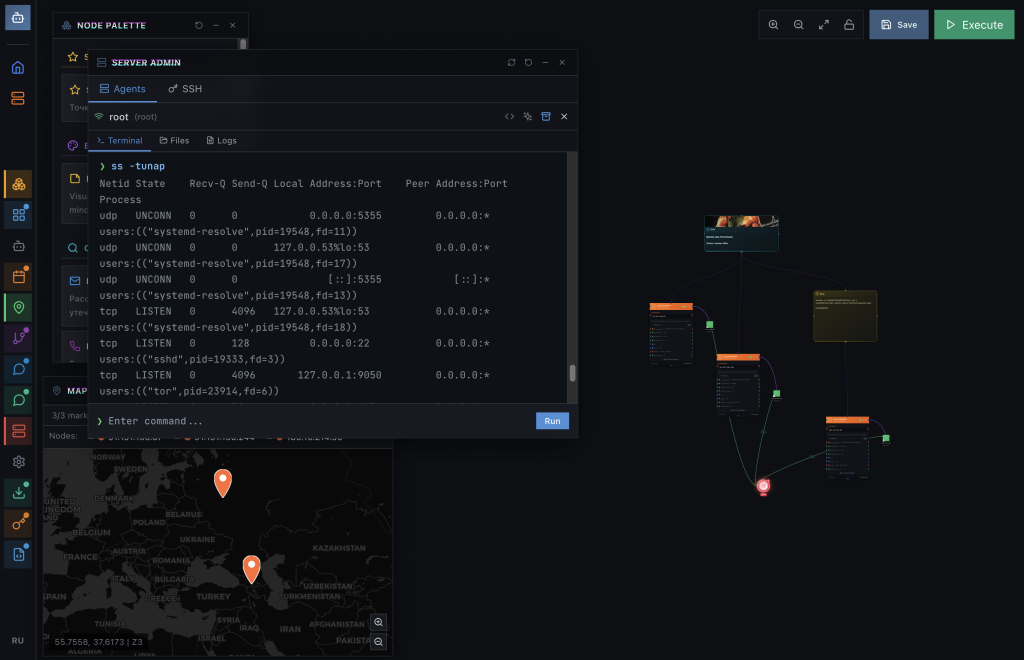Screen dimensions: 1024x660
Task: Open the Logs tab
Action: click(x=221, y=141)
